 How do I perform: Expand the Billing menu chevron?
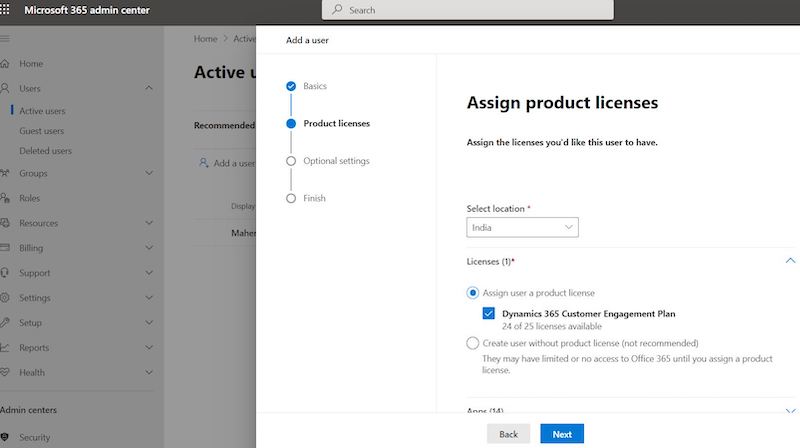(x=148, y=248)
